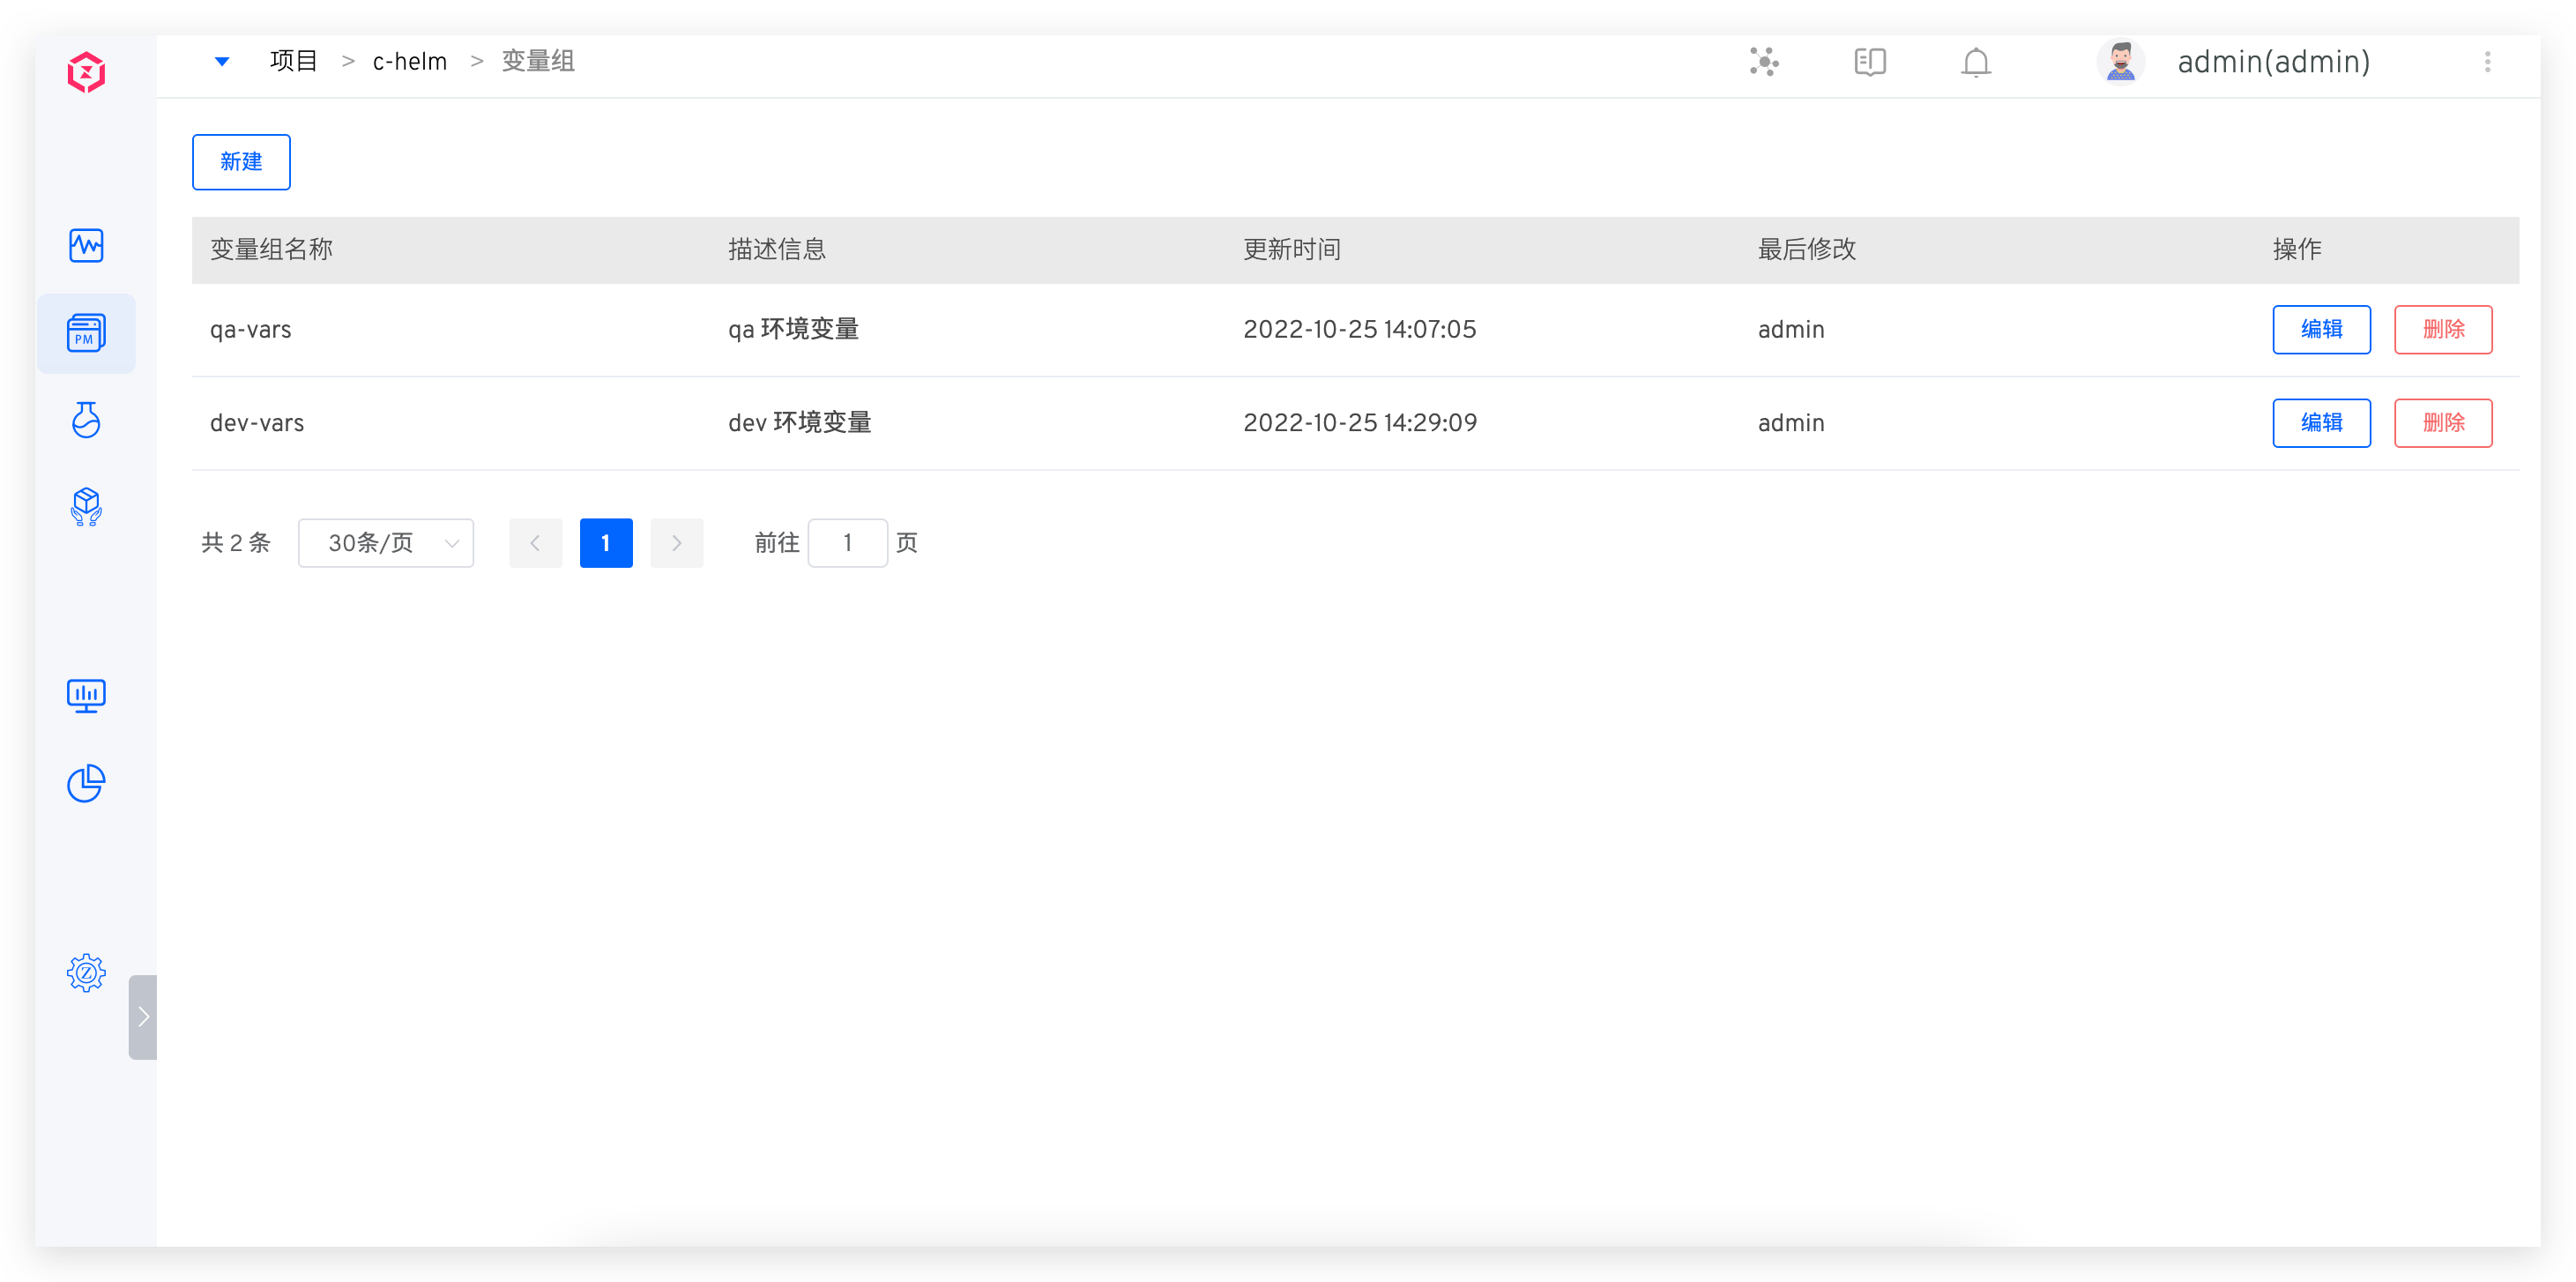Expand the project breadcrumb dropdown arrow

click(x=221, y=61)
